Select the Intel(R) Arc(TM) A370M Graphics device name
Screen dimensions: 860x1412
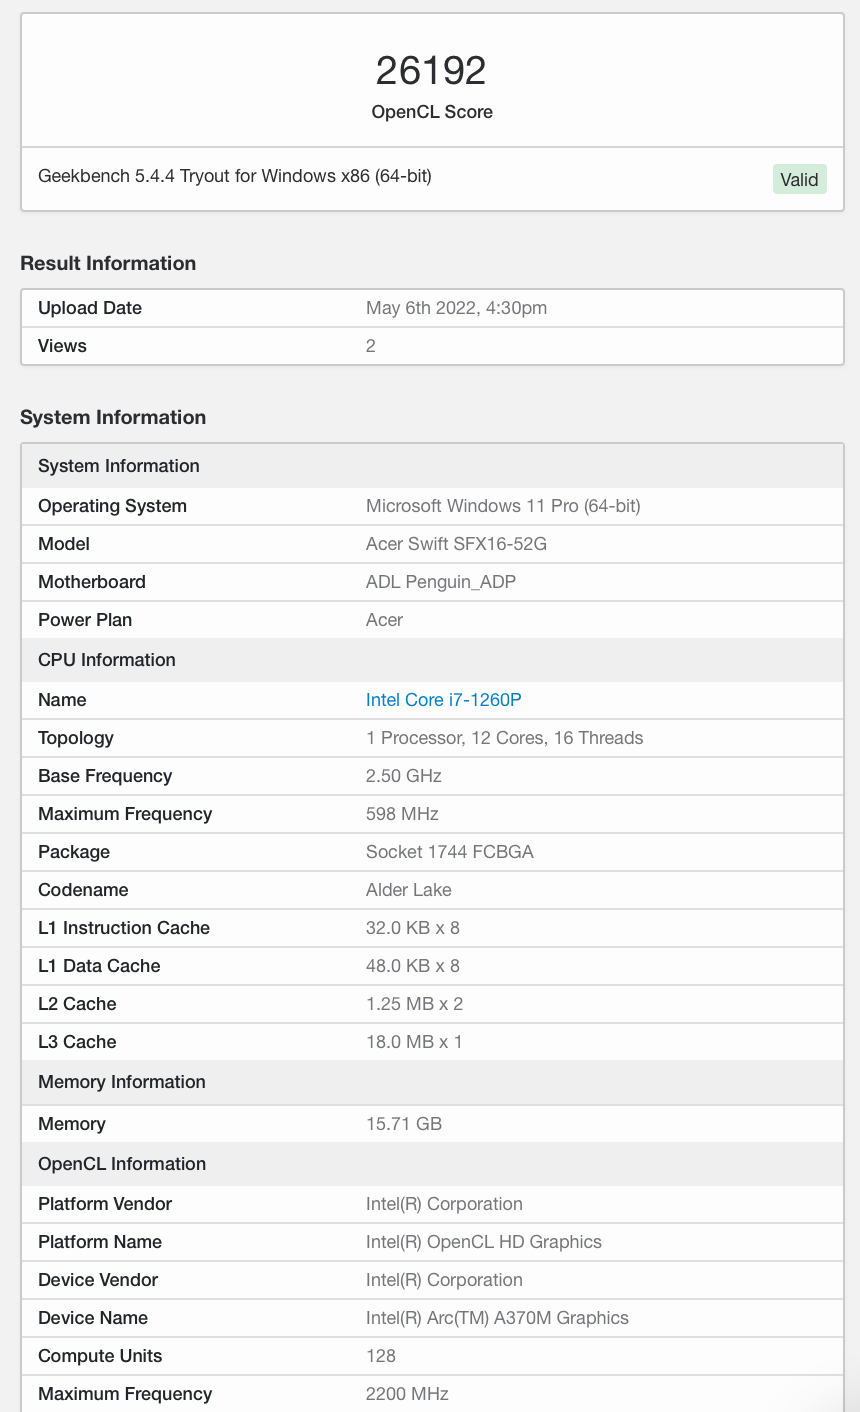[x=497, y=1318]
